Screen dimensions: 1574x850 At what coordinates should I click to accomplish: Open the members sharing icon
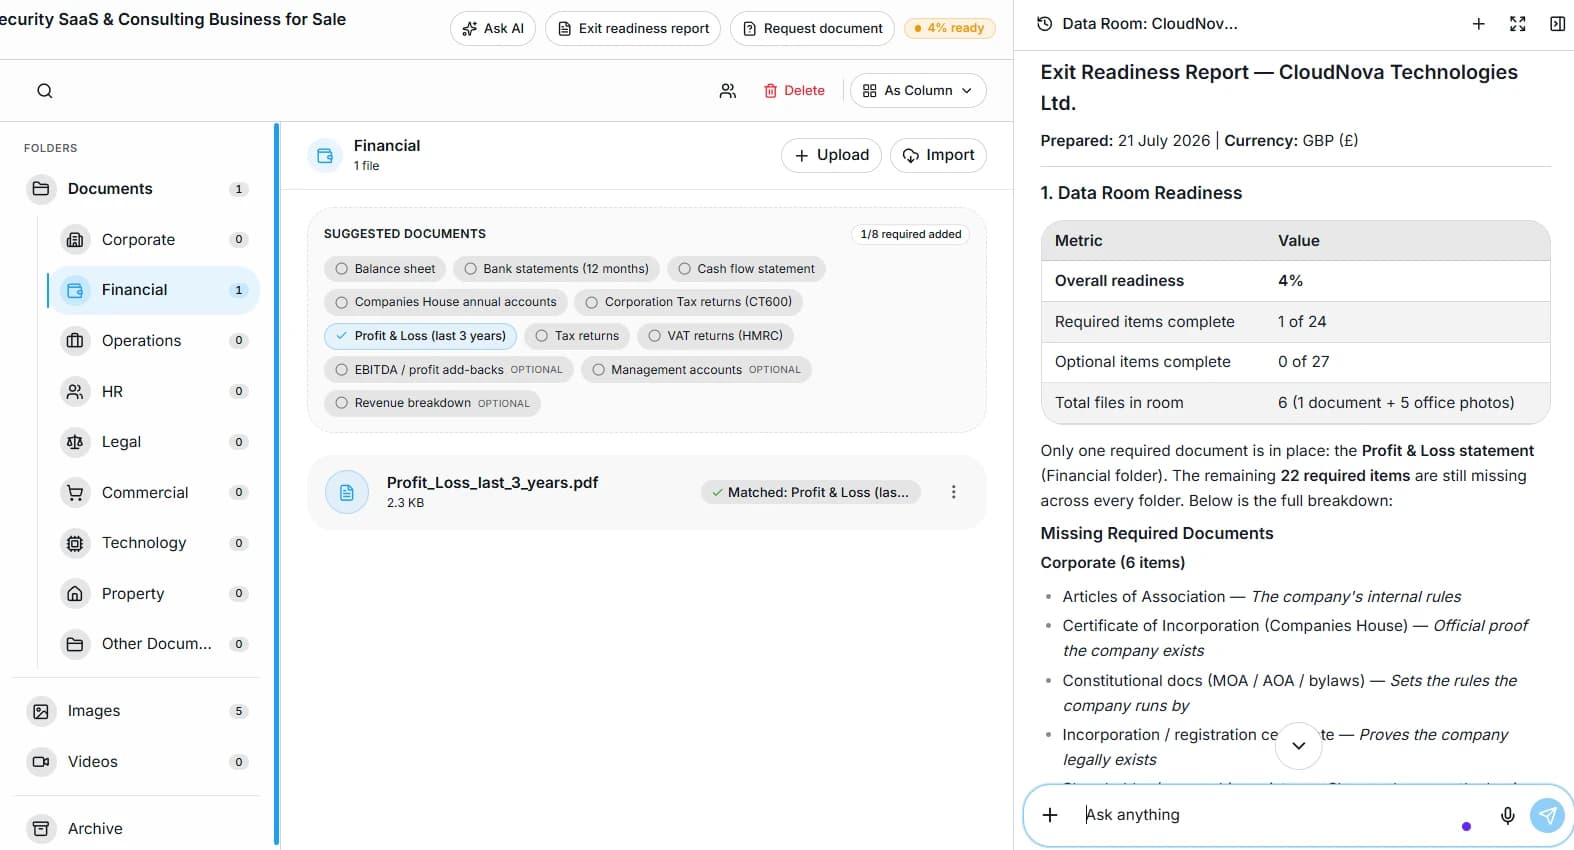pyautogui.click(x=728, y=91)
